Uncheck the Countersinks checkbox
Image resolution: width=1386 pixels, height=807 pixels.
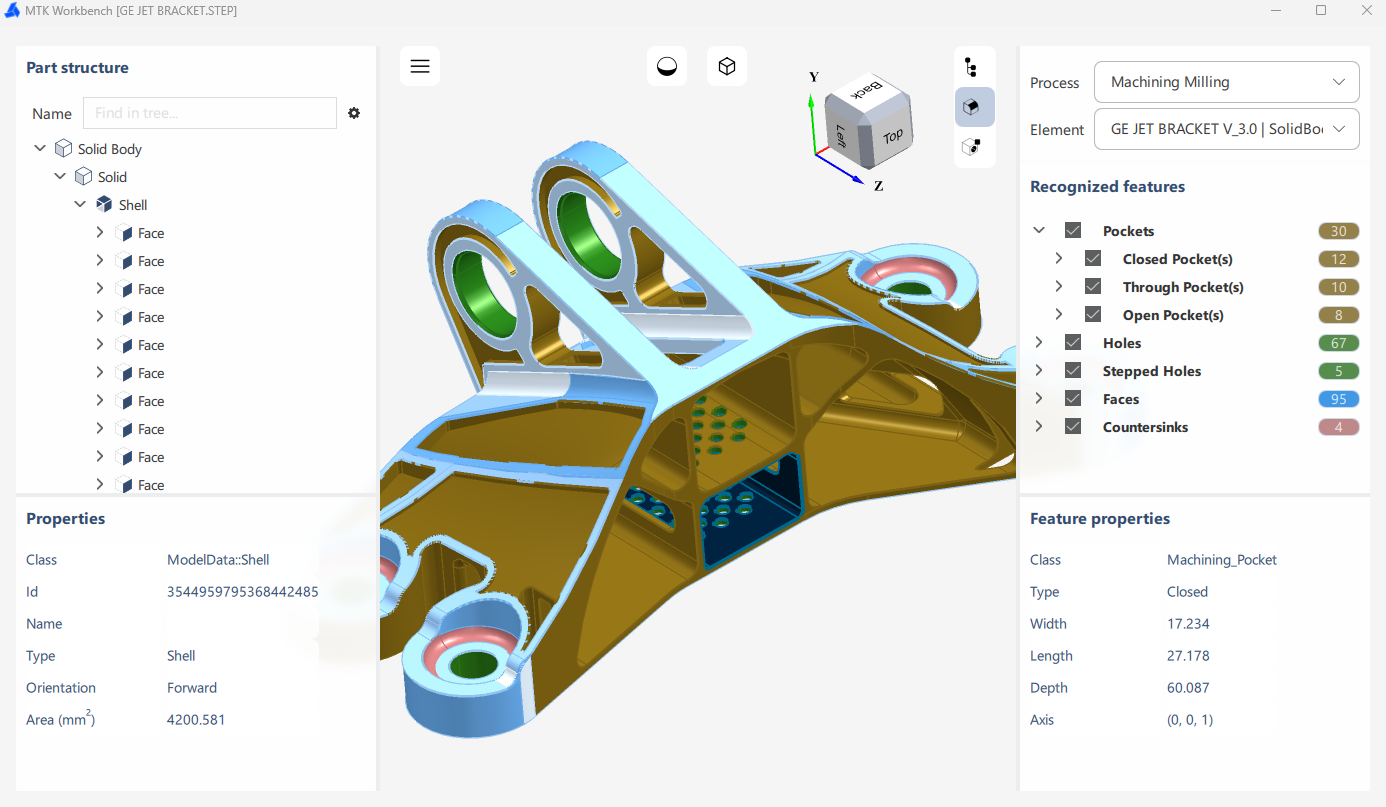tap(1073, 425)
